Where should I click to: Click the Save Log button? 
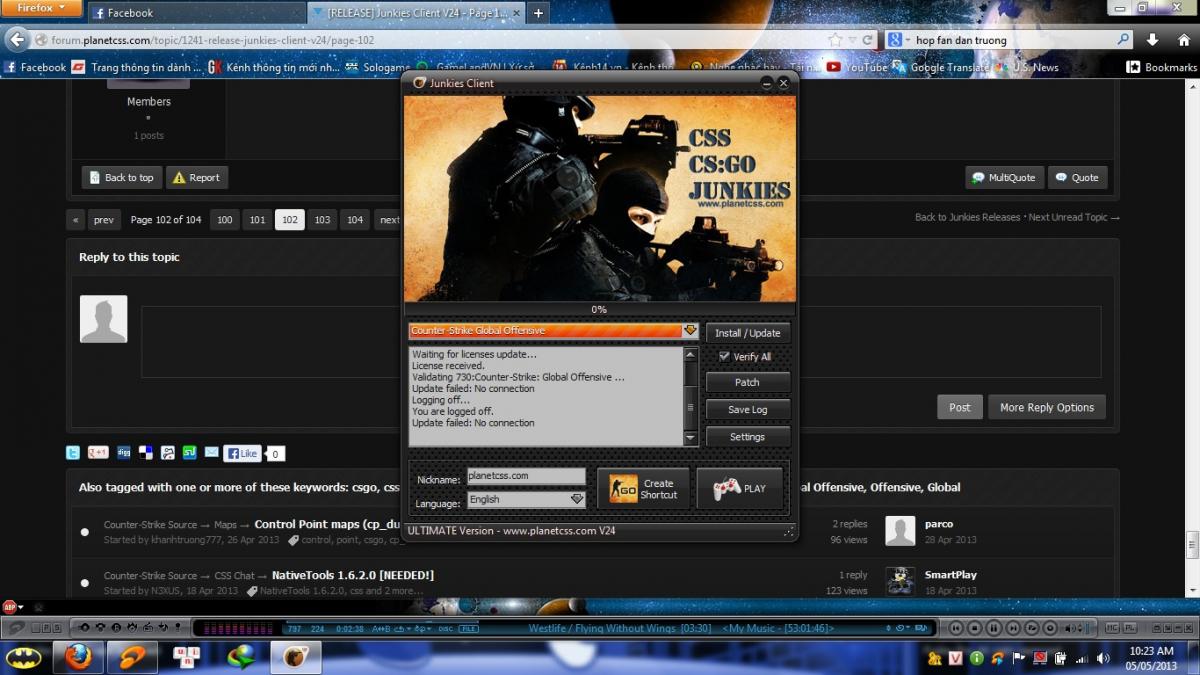[748, 410]
